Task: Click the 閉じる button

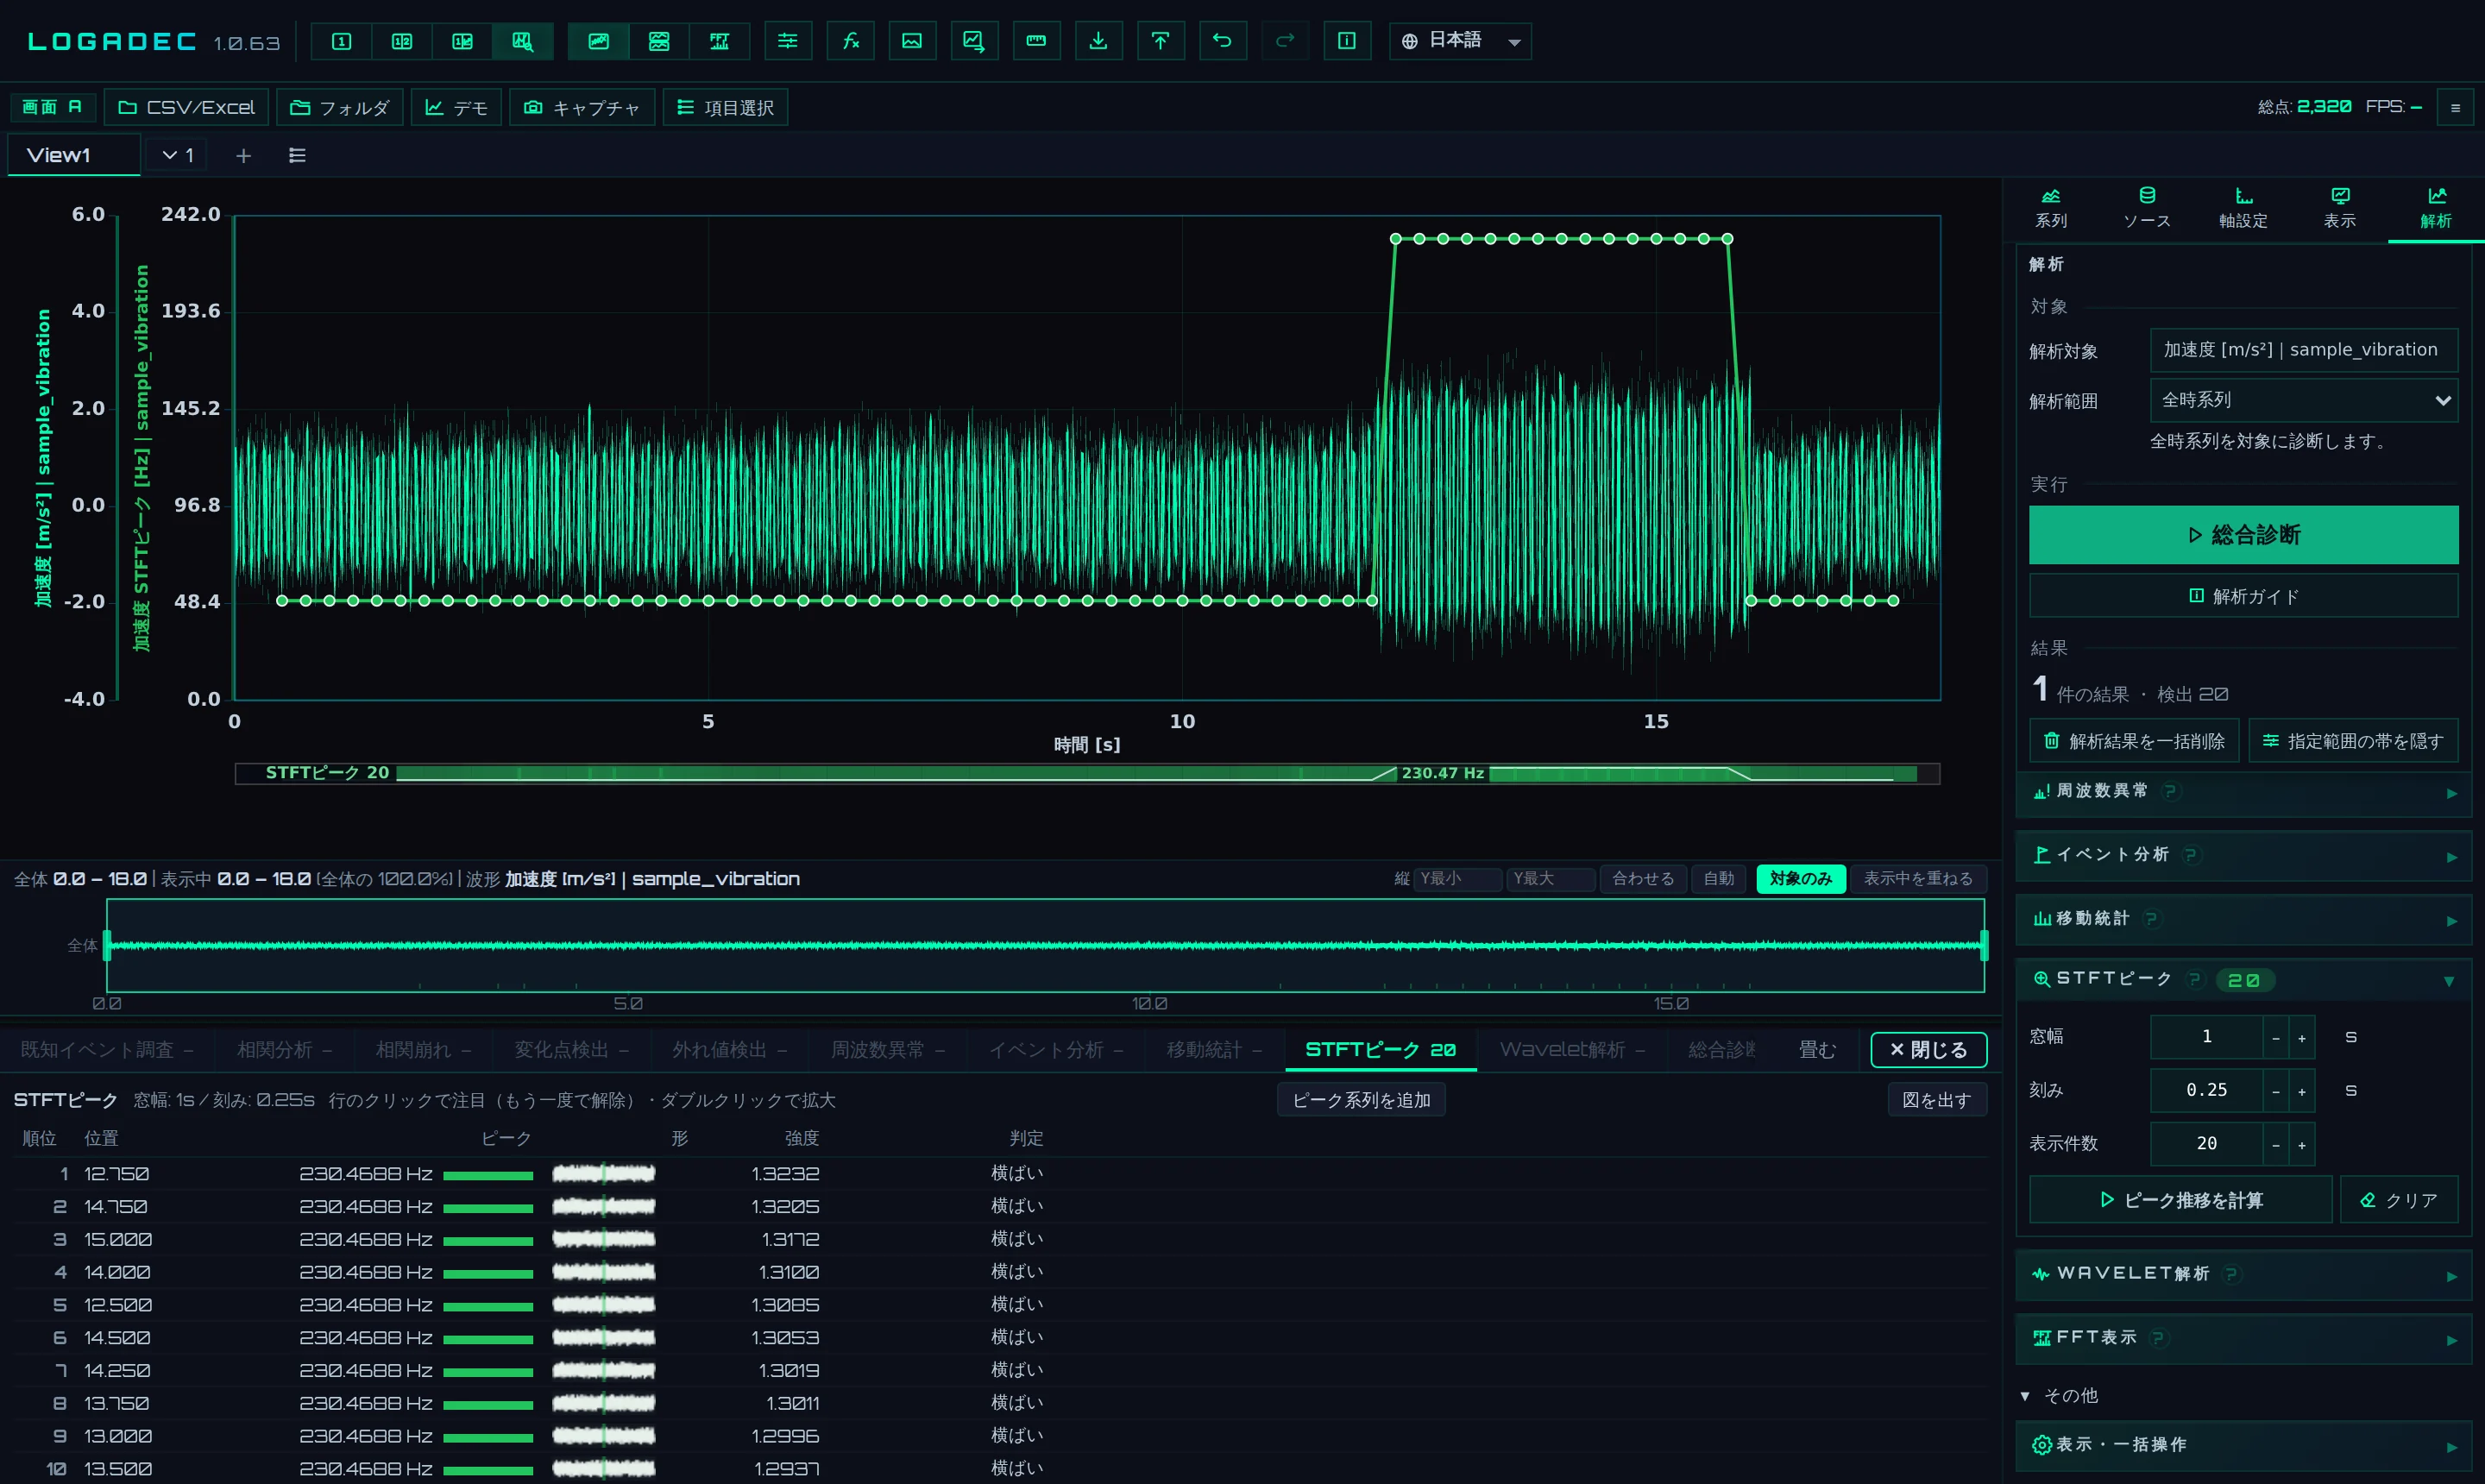Action: point(1928,1049)
